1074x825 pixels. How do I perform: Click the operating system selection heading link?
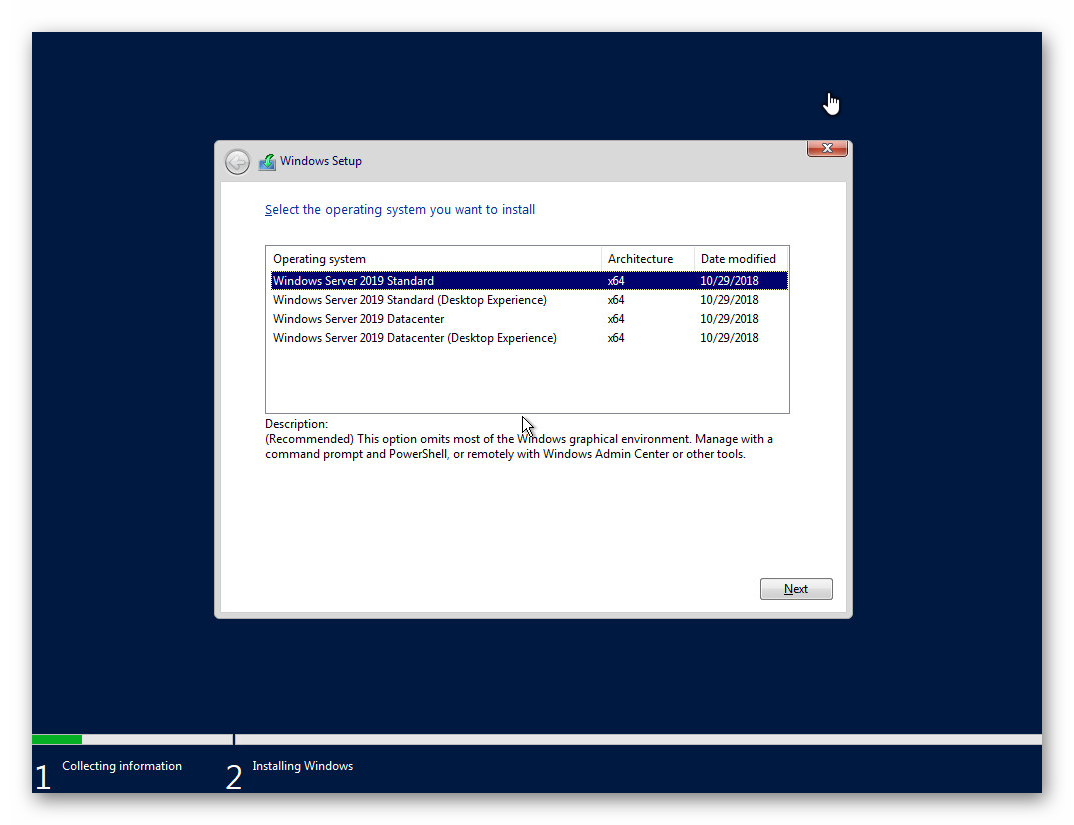tap(399, 209)
